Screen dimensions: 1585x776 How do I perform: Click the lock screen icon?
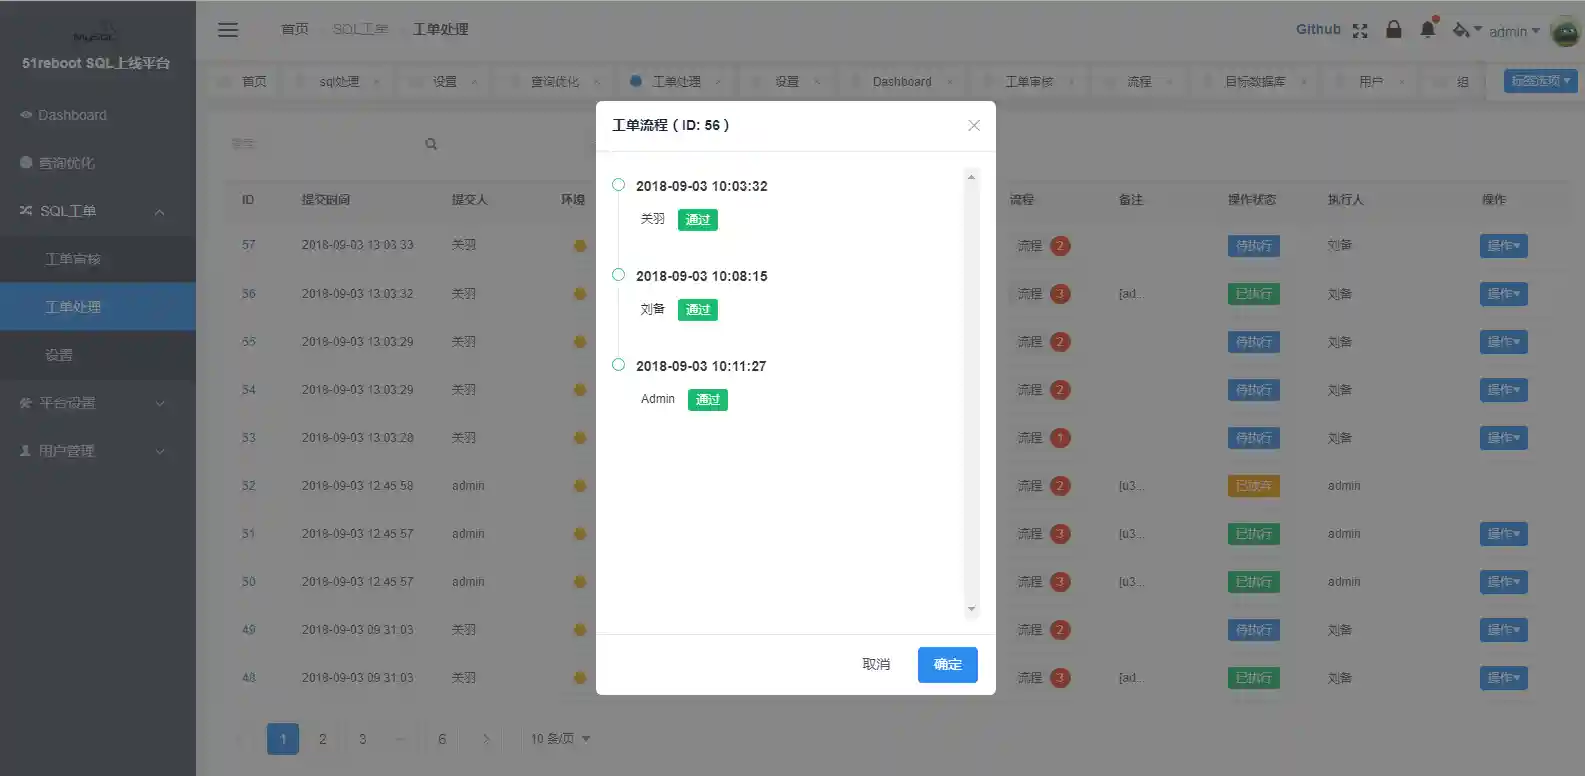coord(1394,30)
